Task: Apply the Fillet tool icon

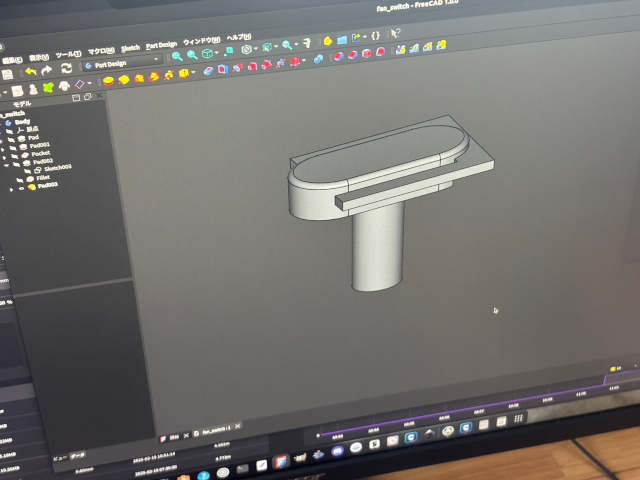Action: tap(338, 56)
